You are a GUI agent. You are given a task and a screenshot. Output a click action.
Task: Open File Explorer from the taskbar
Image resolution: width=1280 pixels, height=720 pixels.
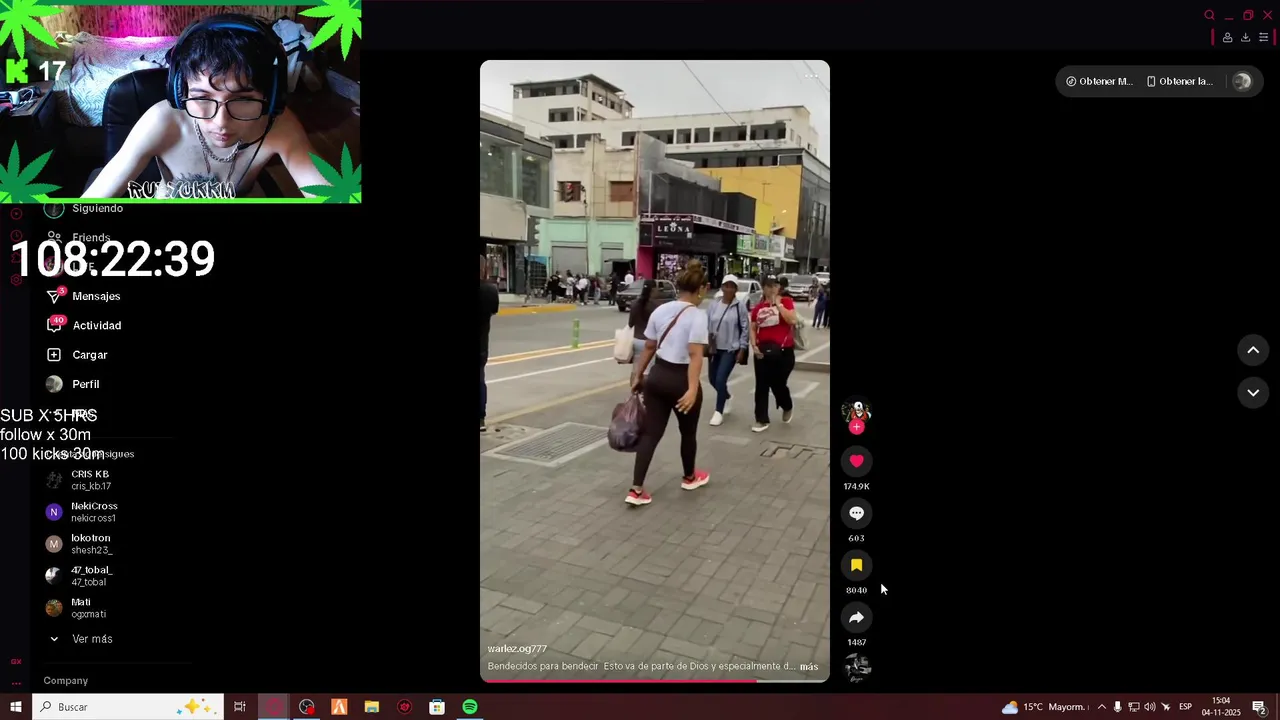(372, 707)
